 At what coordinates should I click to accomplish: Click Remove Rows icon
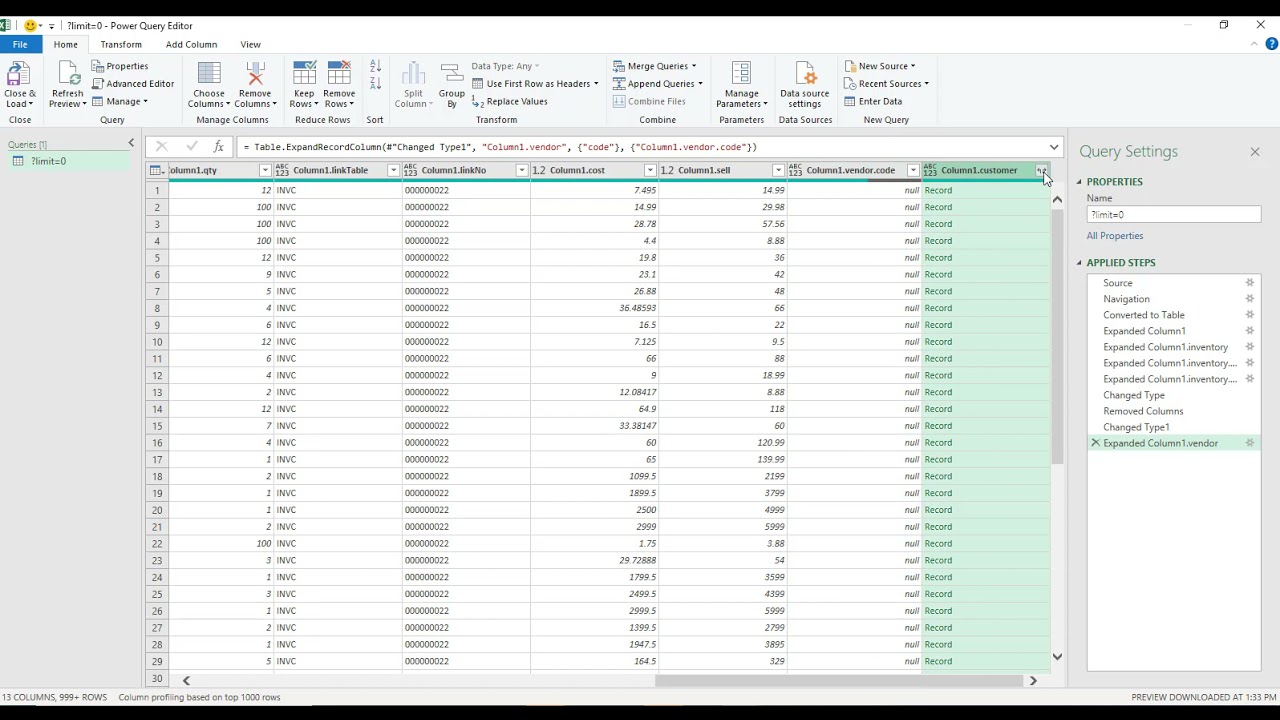coord(339,74)
